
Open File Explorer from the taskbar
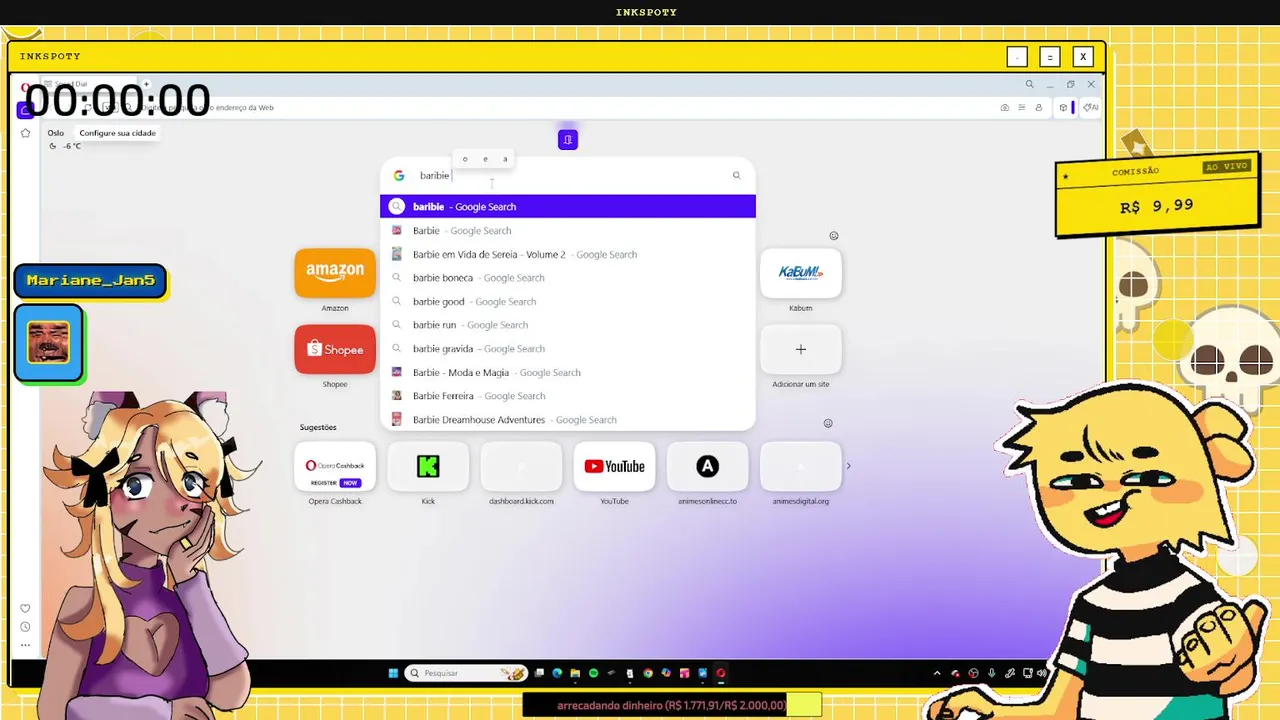[575, 673]
